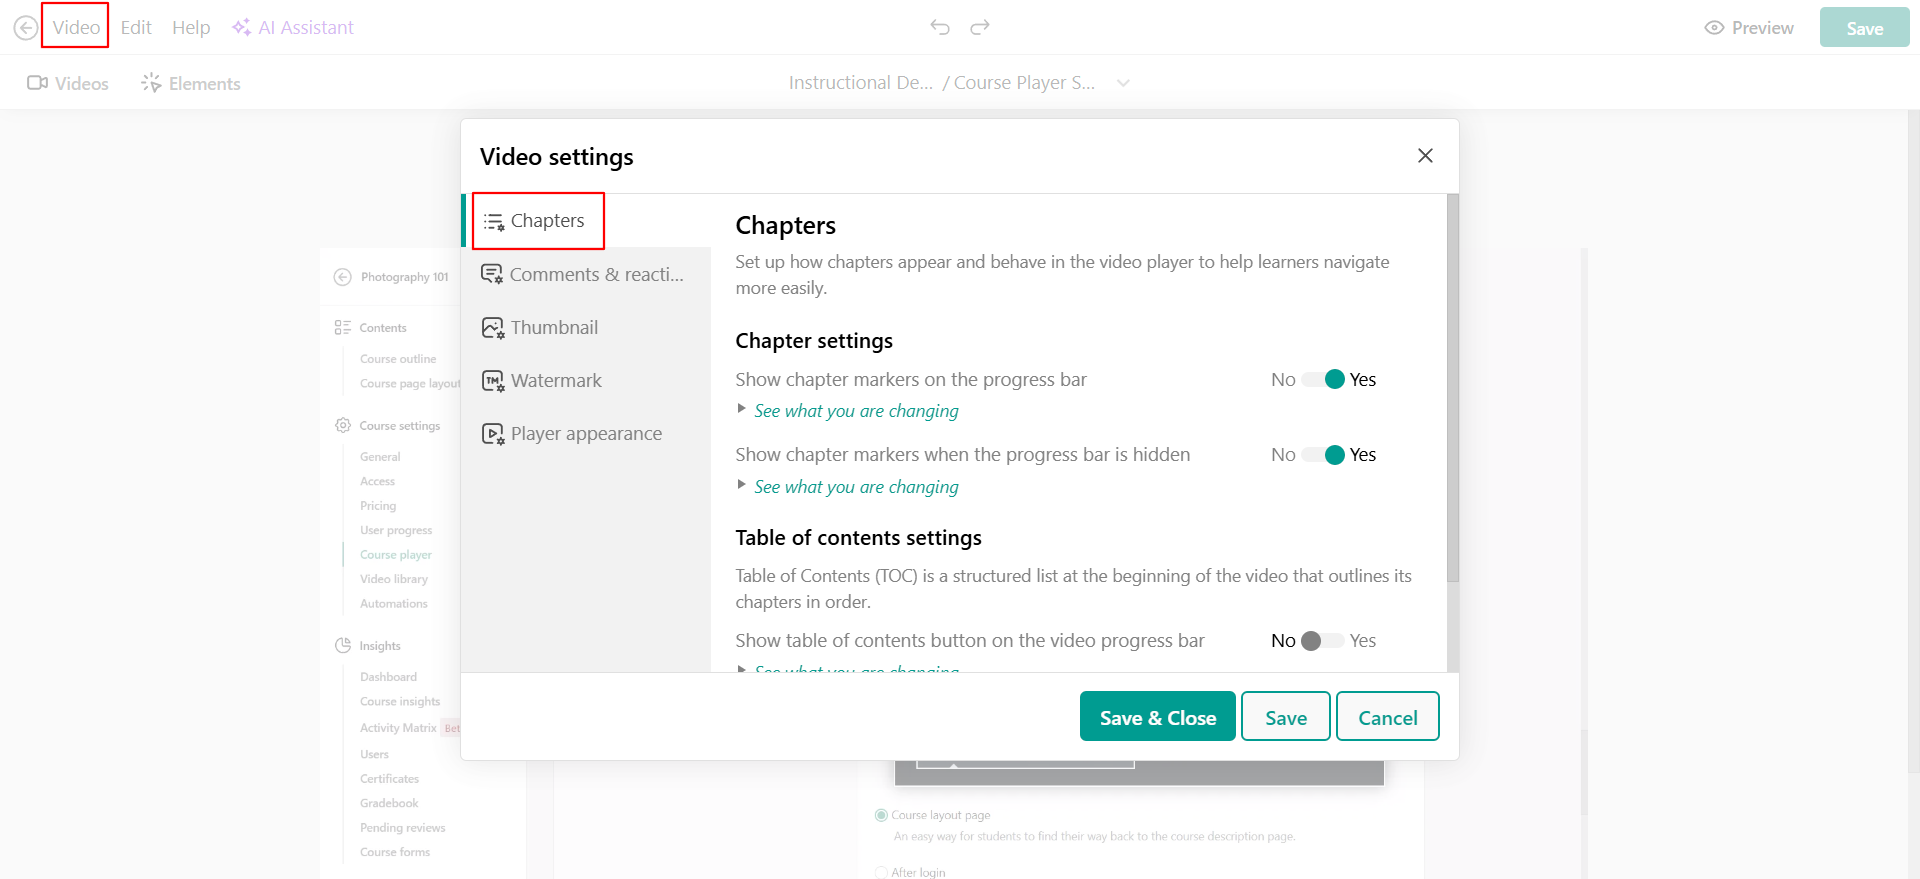This screenshot has width=1920, height=879.
Task: Click the Chapters list icon
Action: (x=494, y=222)
